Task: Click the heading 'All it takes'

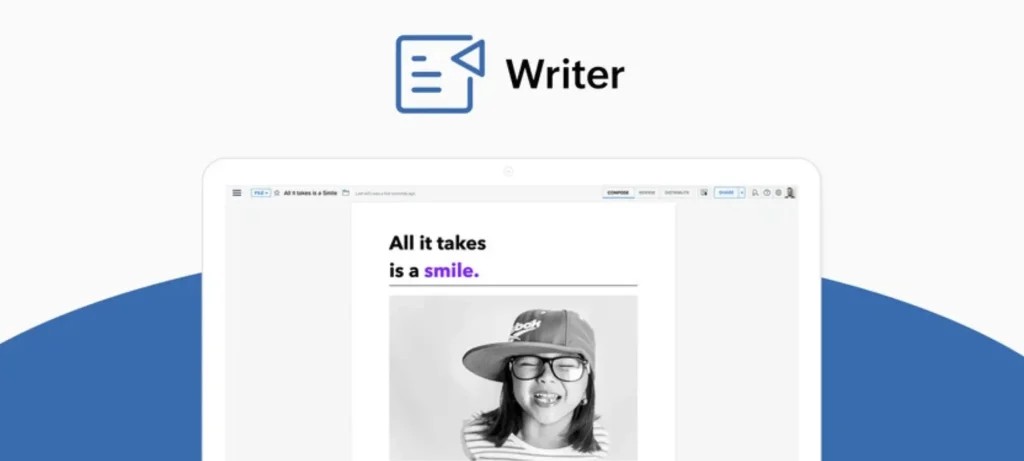Action: tap(438, 243)
